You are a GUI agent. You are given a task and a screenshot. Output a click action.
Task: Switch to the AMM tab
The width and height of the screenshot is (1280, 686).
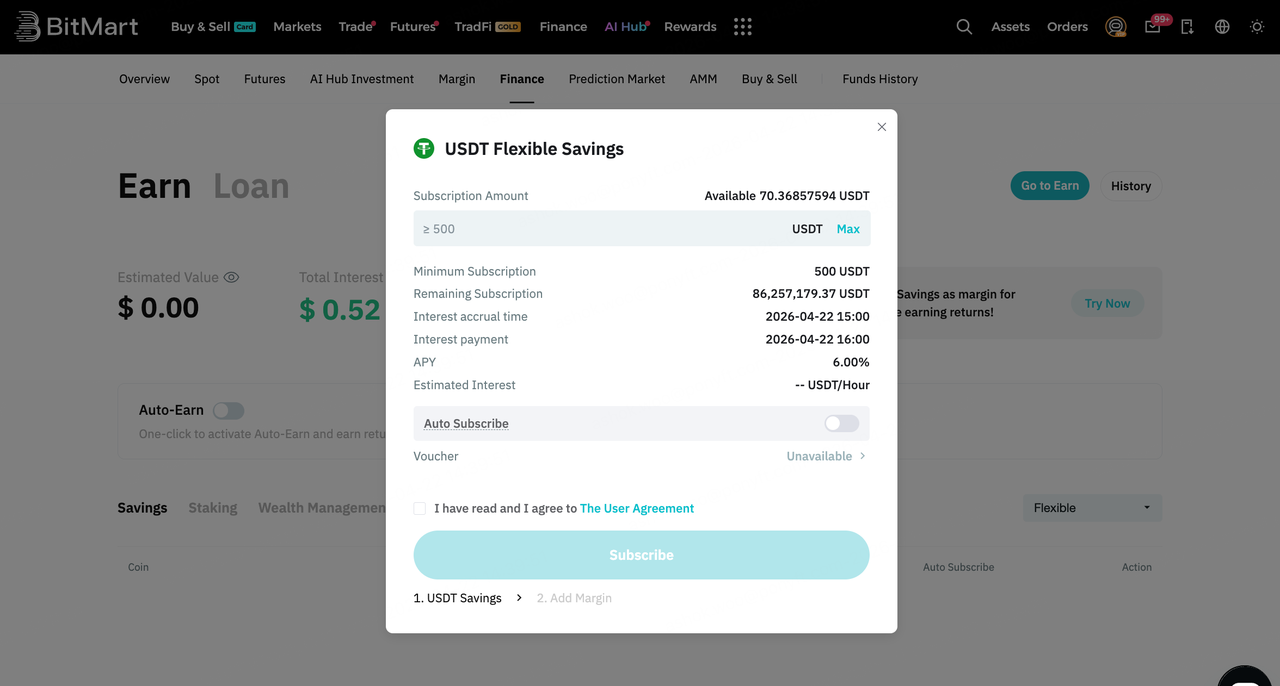pos(703,79)
